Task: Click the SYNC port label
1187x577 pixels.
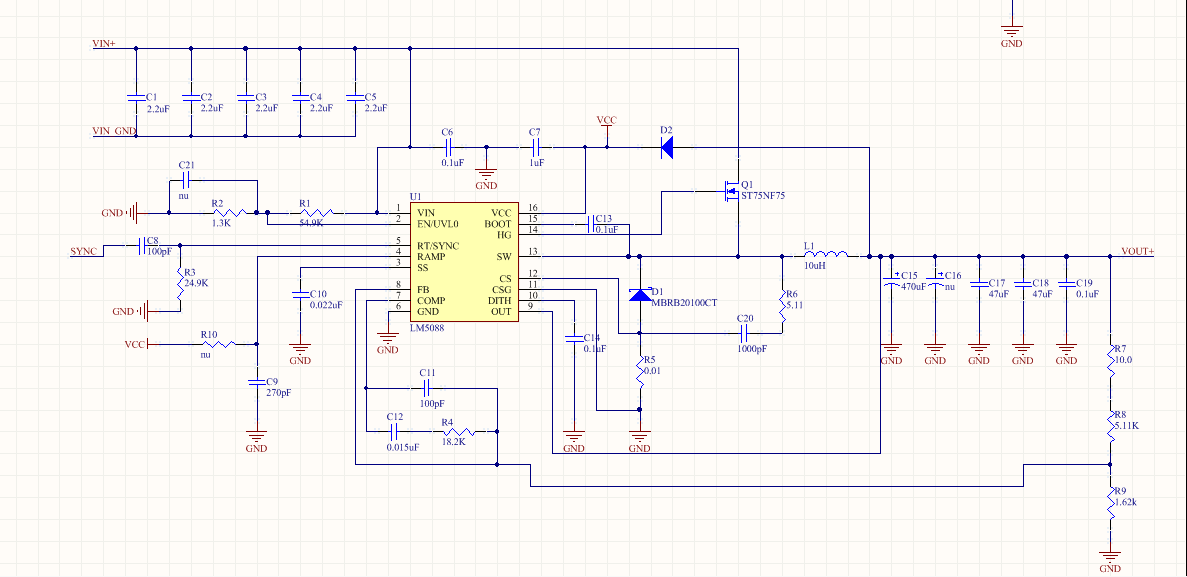Action: (83, 251)
